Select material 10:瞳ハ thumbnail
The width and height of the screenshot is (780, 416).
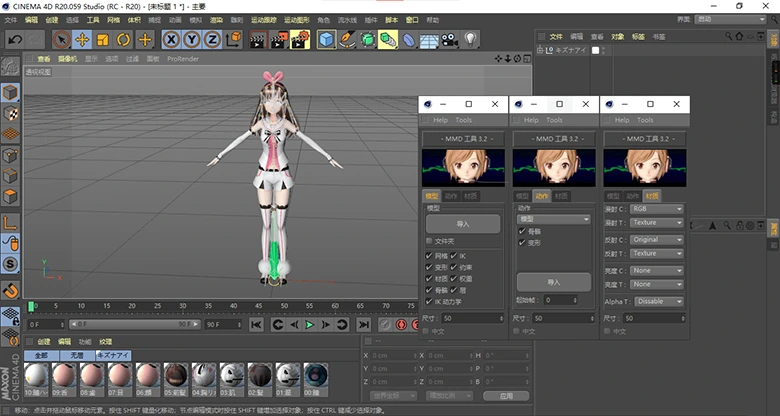click(x=36, y=378)
